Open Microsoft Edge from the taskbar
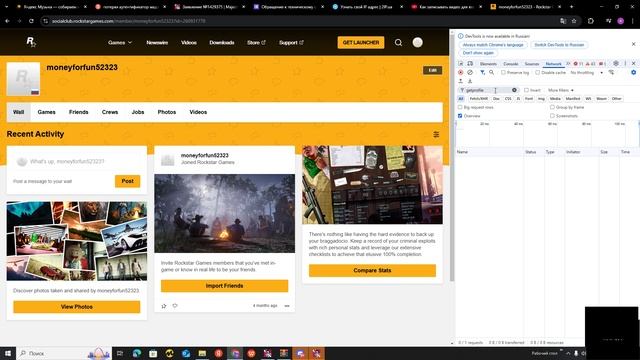Viewport: 640px width, 360px height. tap(136, 353)
